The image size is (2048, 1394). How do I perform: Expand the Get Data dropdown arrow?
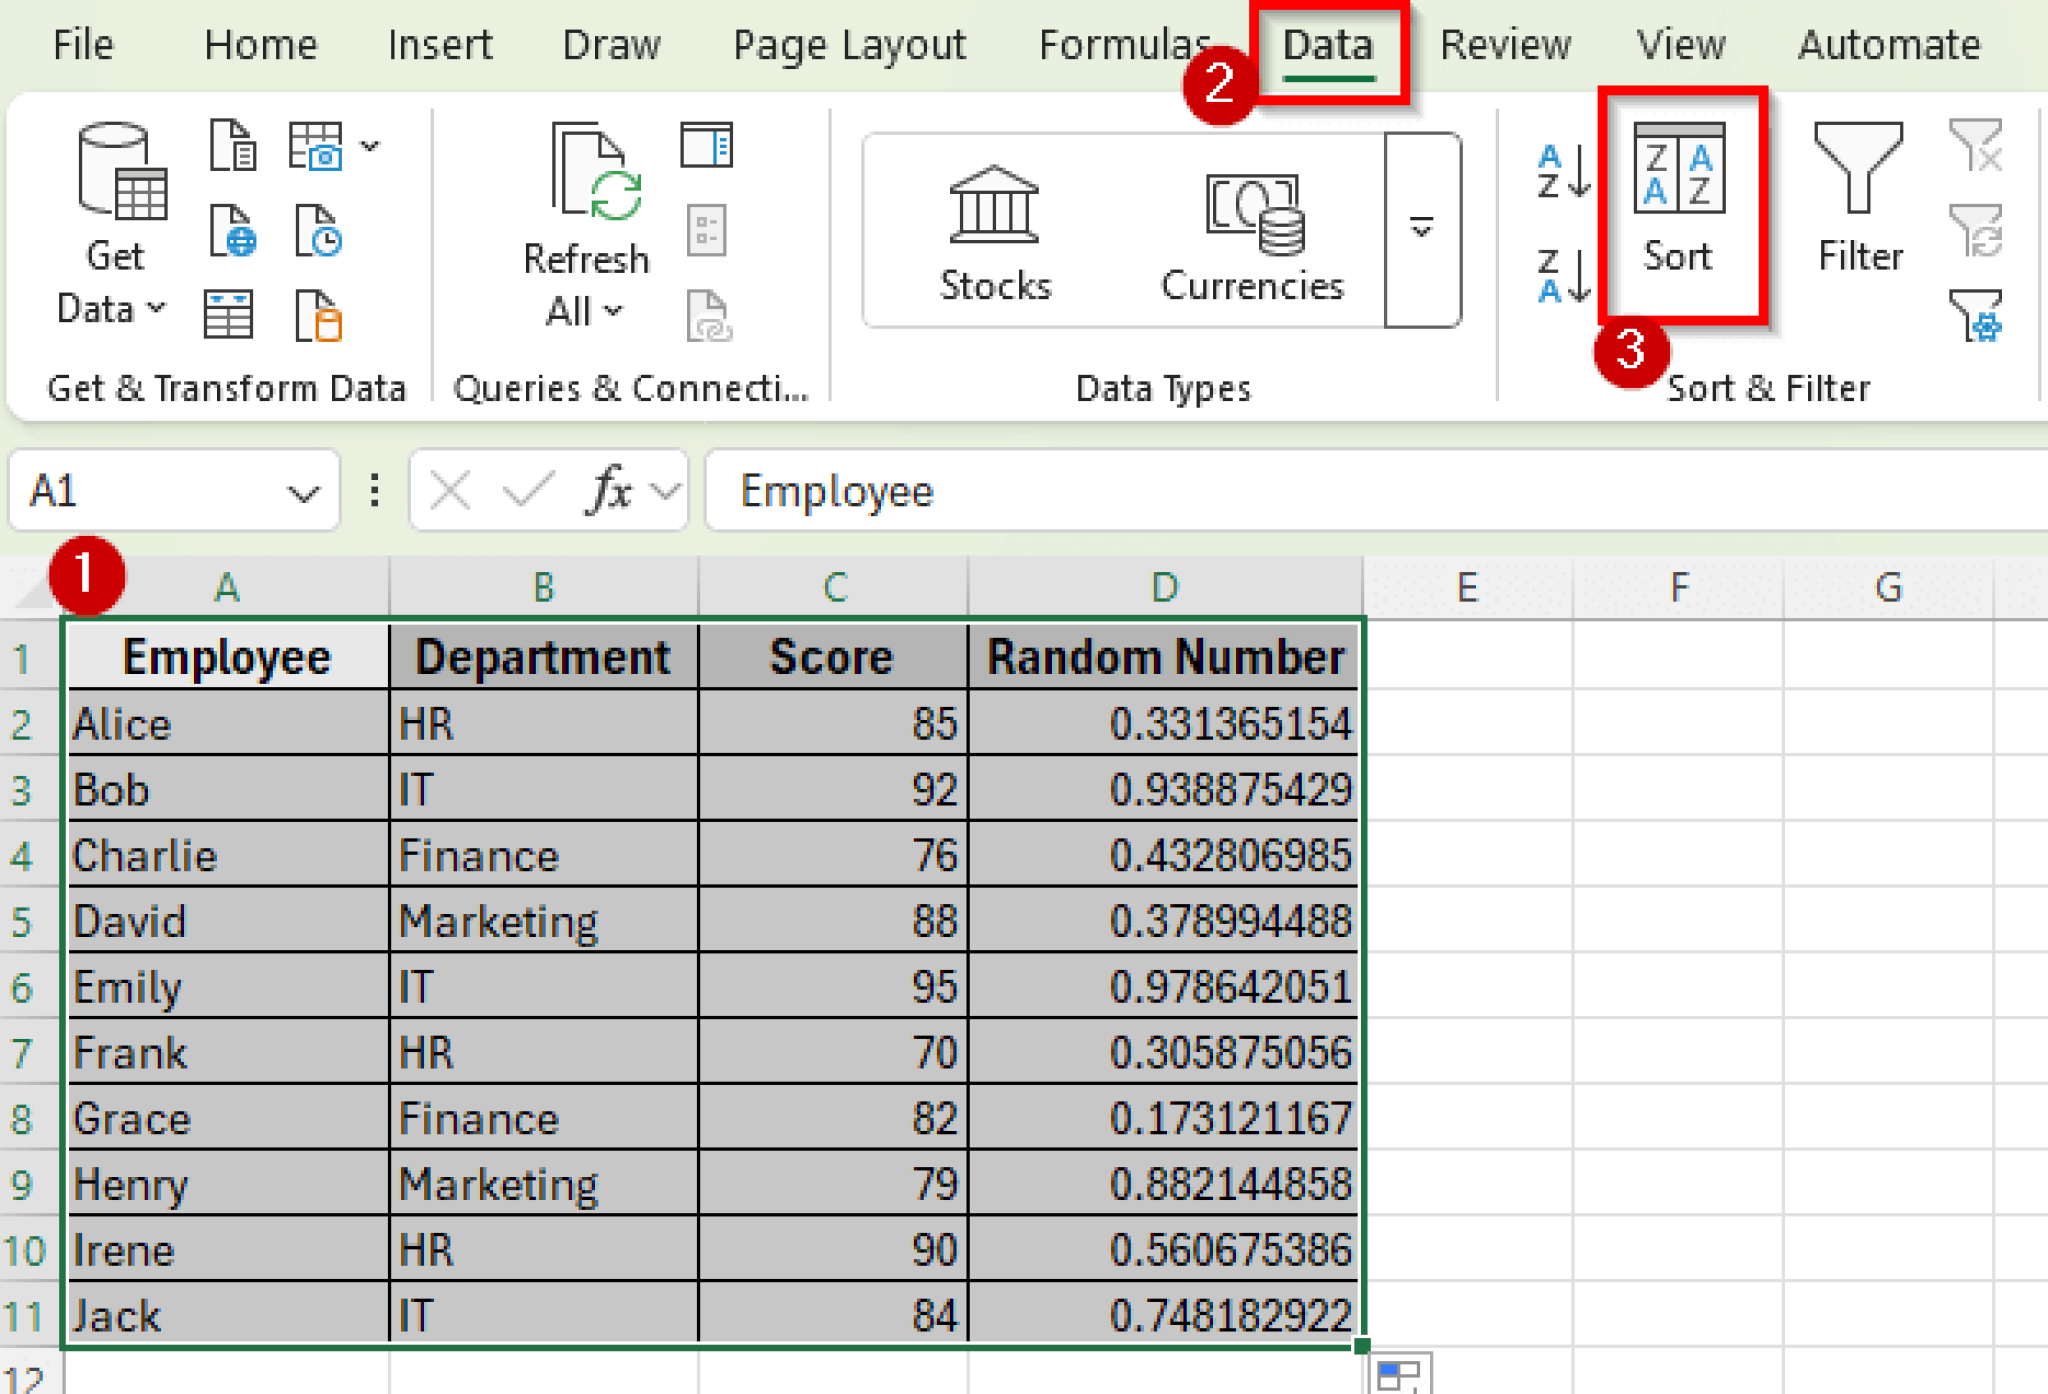coord(156,308)
